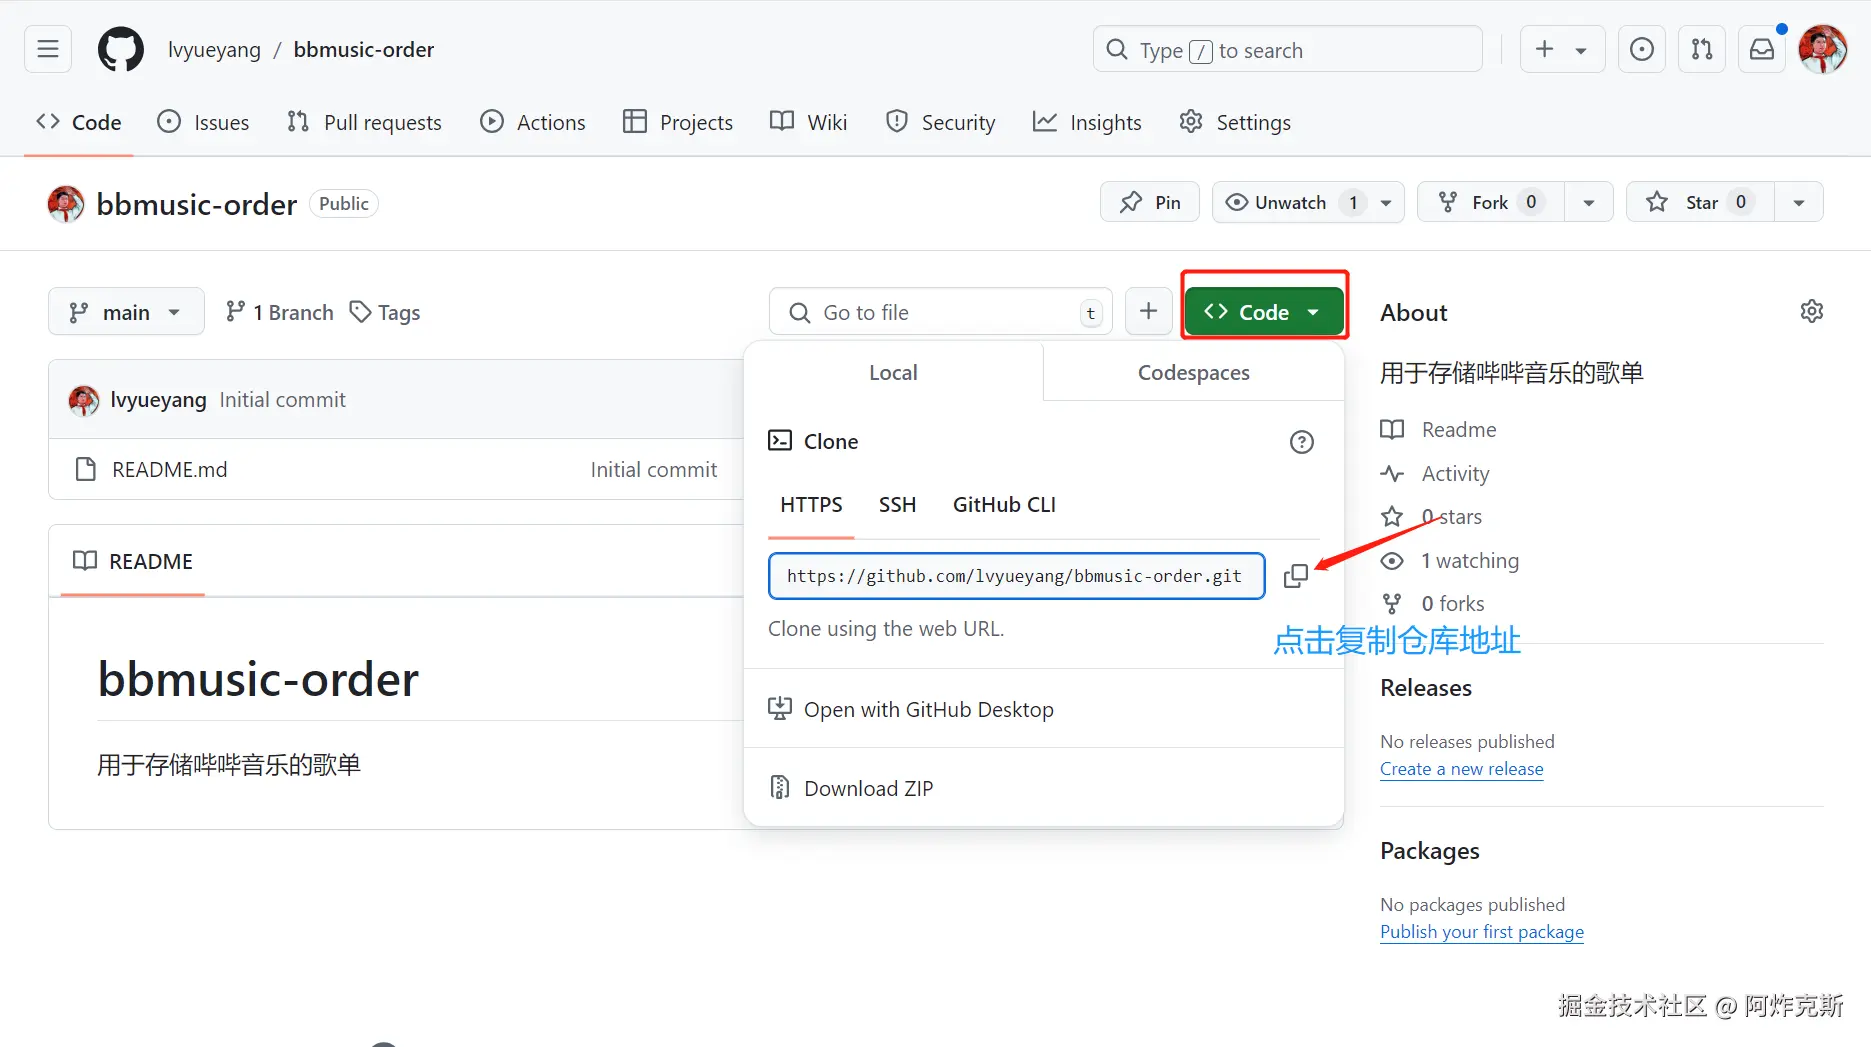Image resolution: width=1871 pixels, height=1047 pixels.
Task: Open the README.md file
Action: click(169, 470)
